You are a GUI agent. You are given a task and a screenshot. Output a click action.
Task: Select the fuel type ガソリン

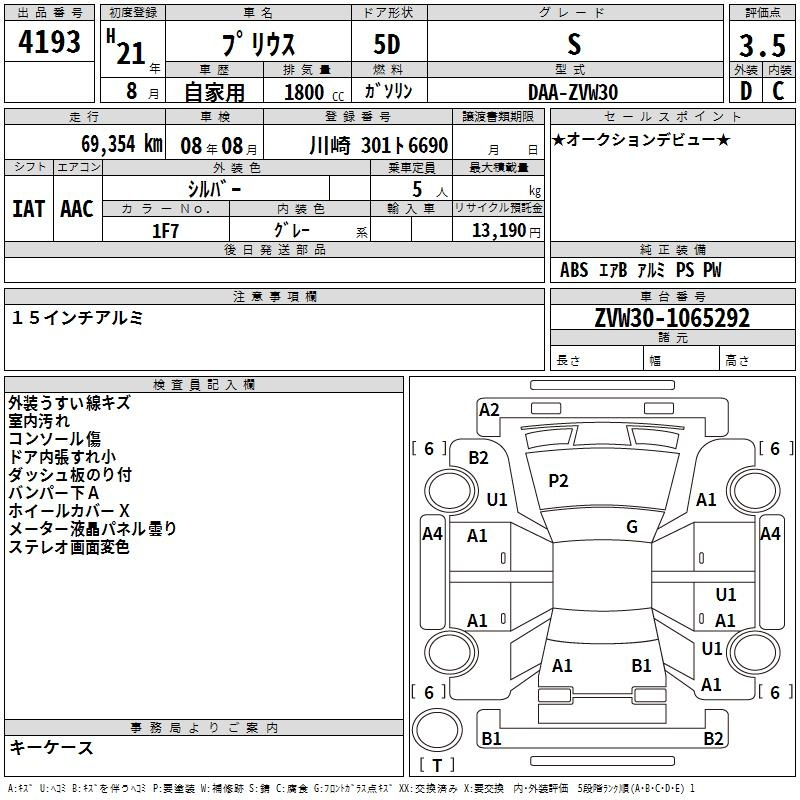pyautogui.click(x=388, y=91)
